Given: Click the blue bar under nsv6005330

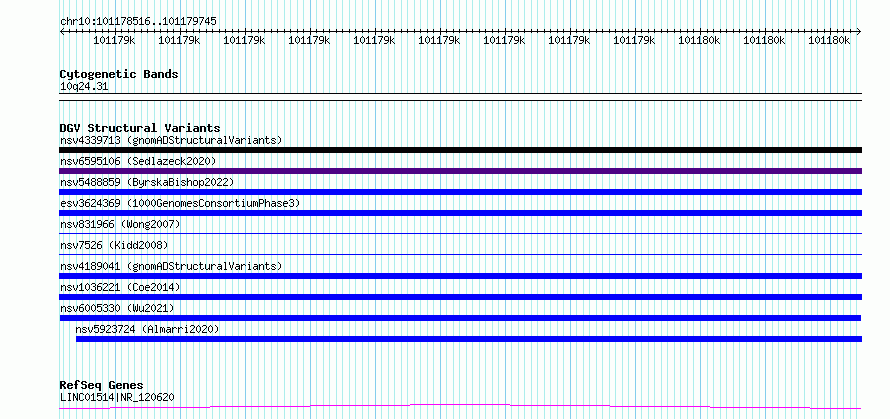Looking at the screenshot, I should tap(460, 318).
